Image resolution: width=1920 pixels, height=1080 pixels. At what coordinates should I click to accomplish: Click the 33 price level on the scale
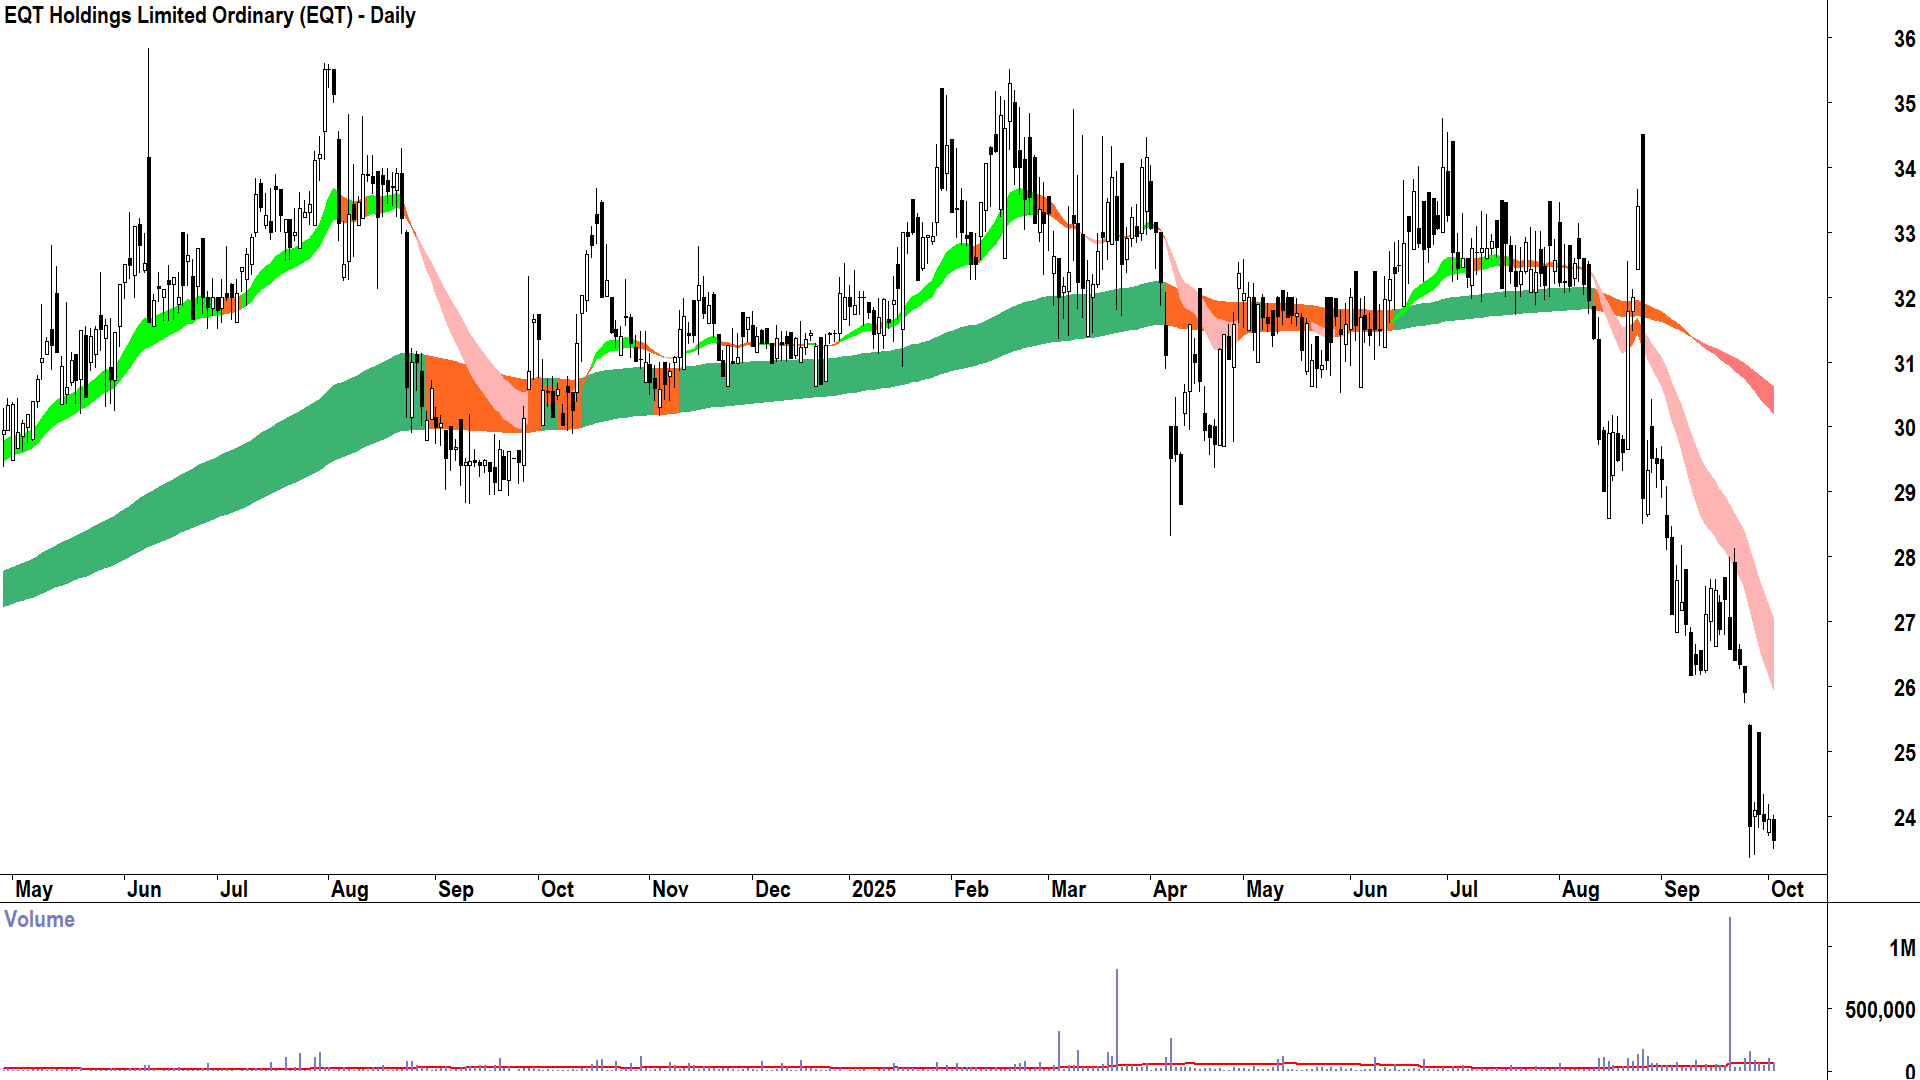coord(1904,234)
